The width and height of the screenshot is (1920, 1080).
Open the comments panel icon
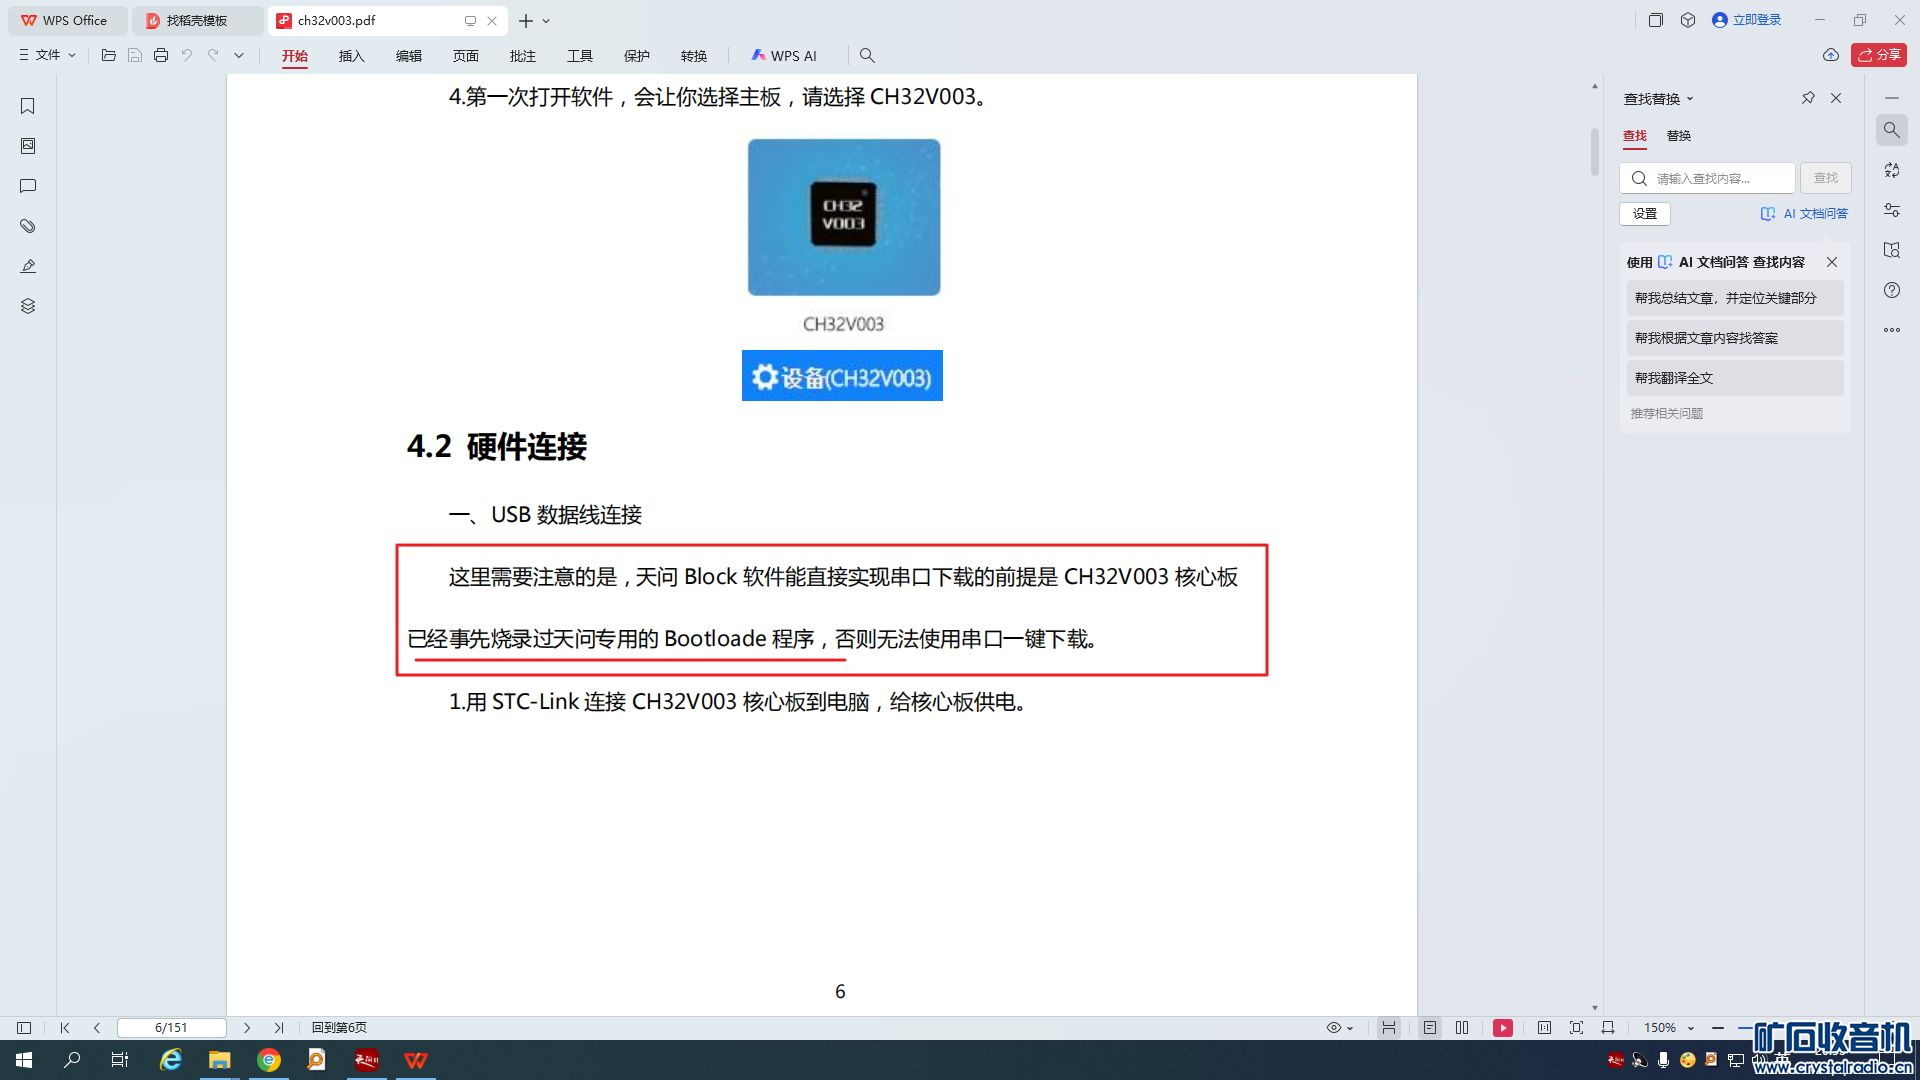tap(28, 186)
